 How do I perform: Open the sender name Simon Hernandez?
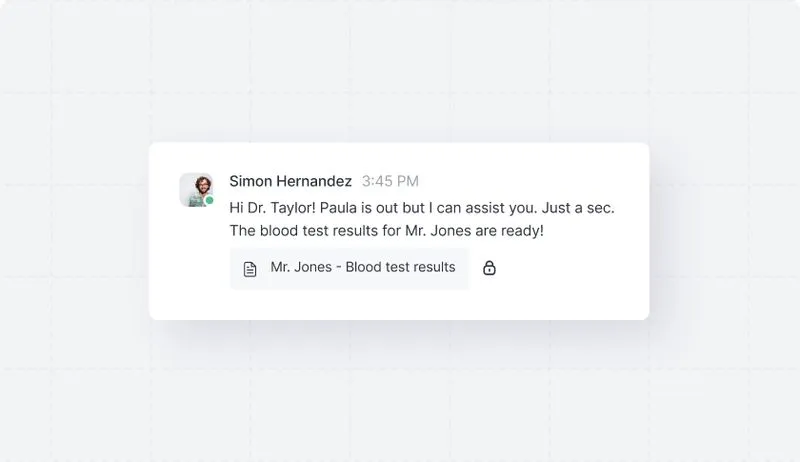tap(290, 181)
